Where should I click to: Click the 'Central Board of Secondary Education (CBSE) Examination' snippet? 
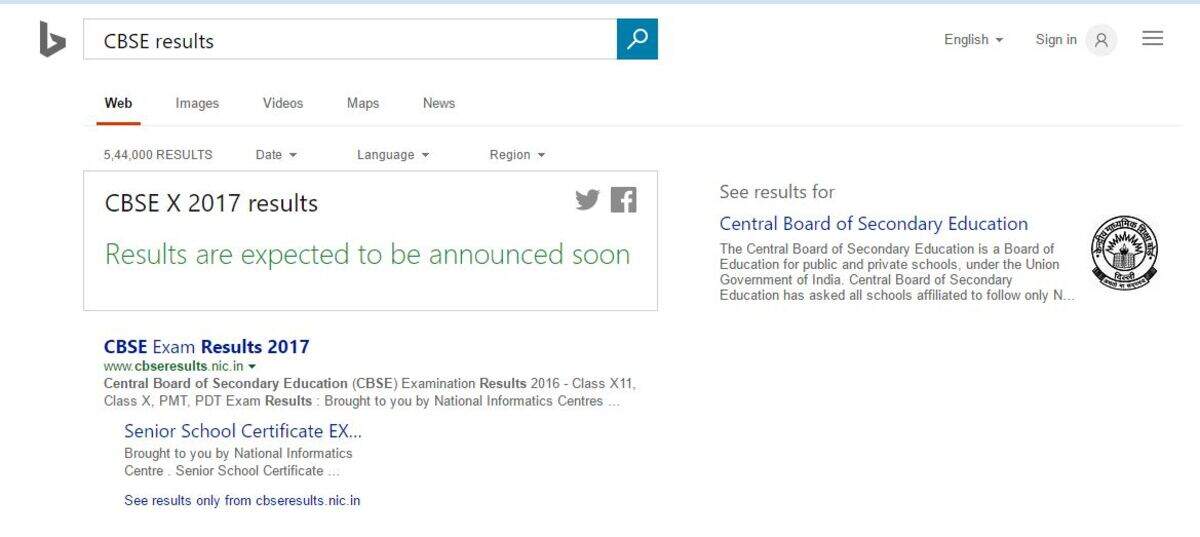(370, 392)
